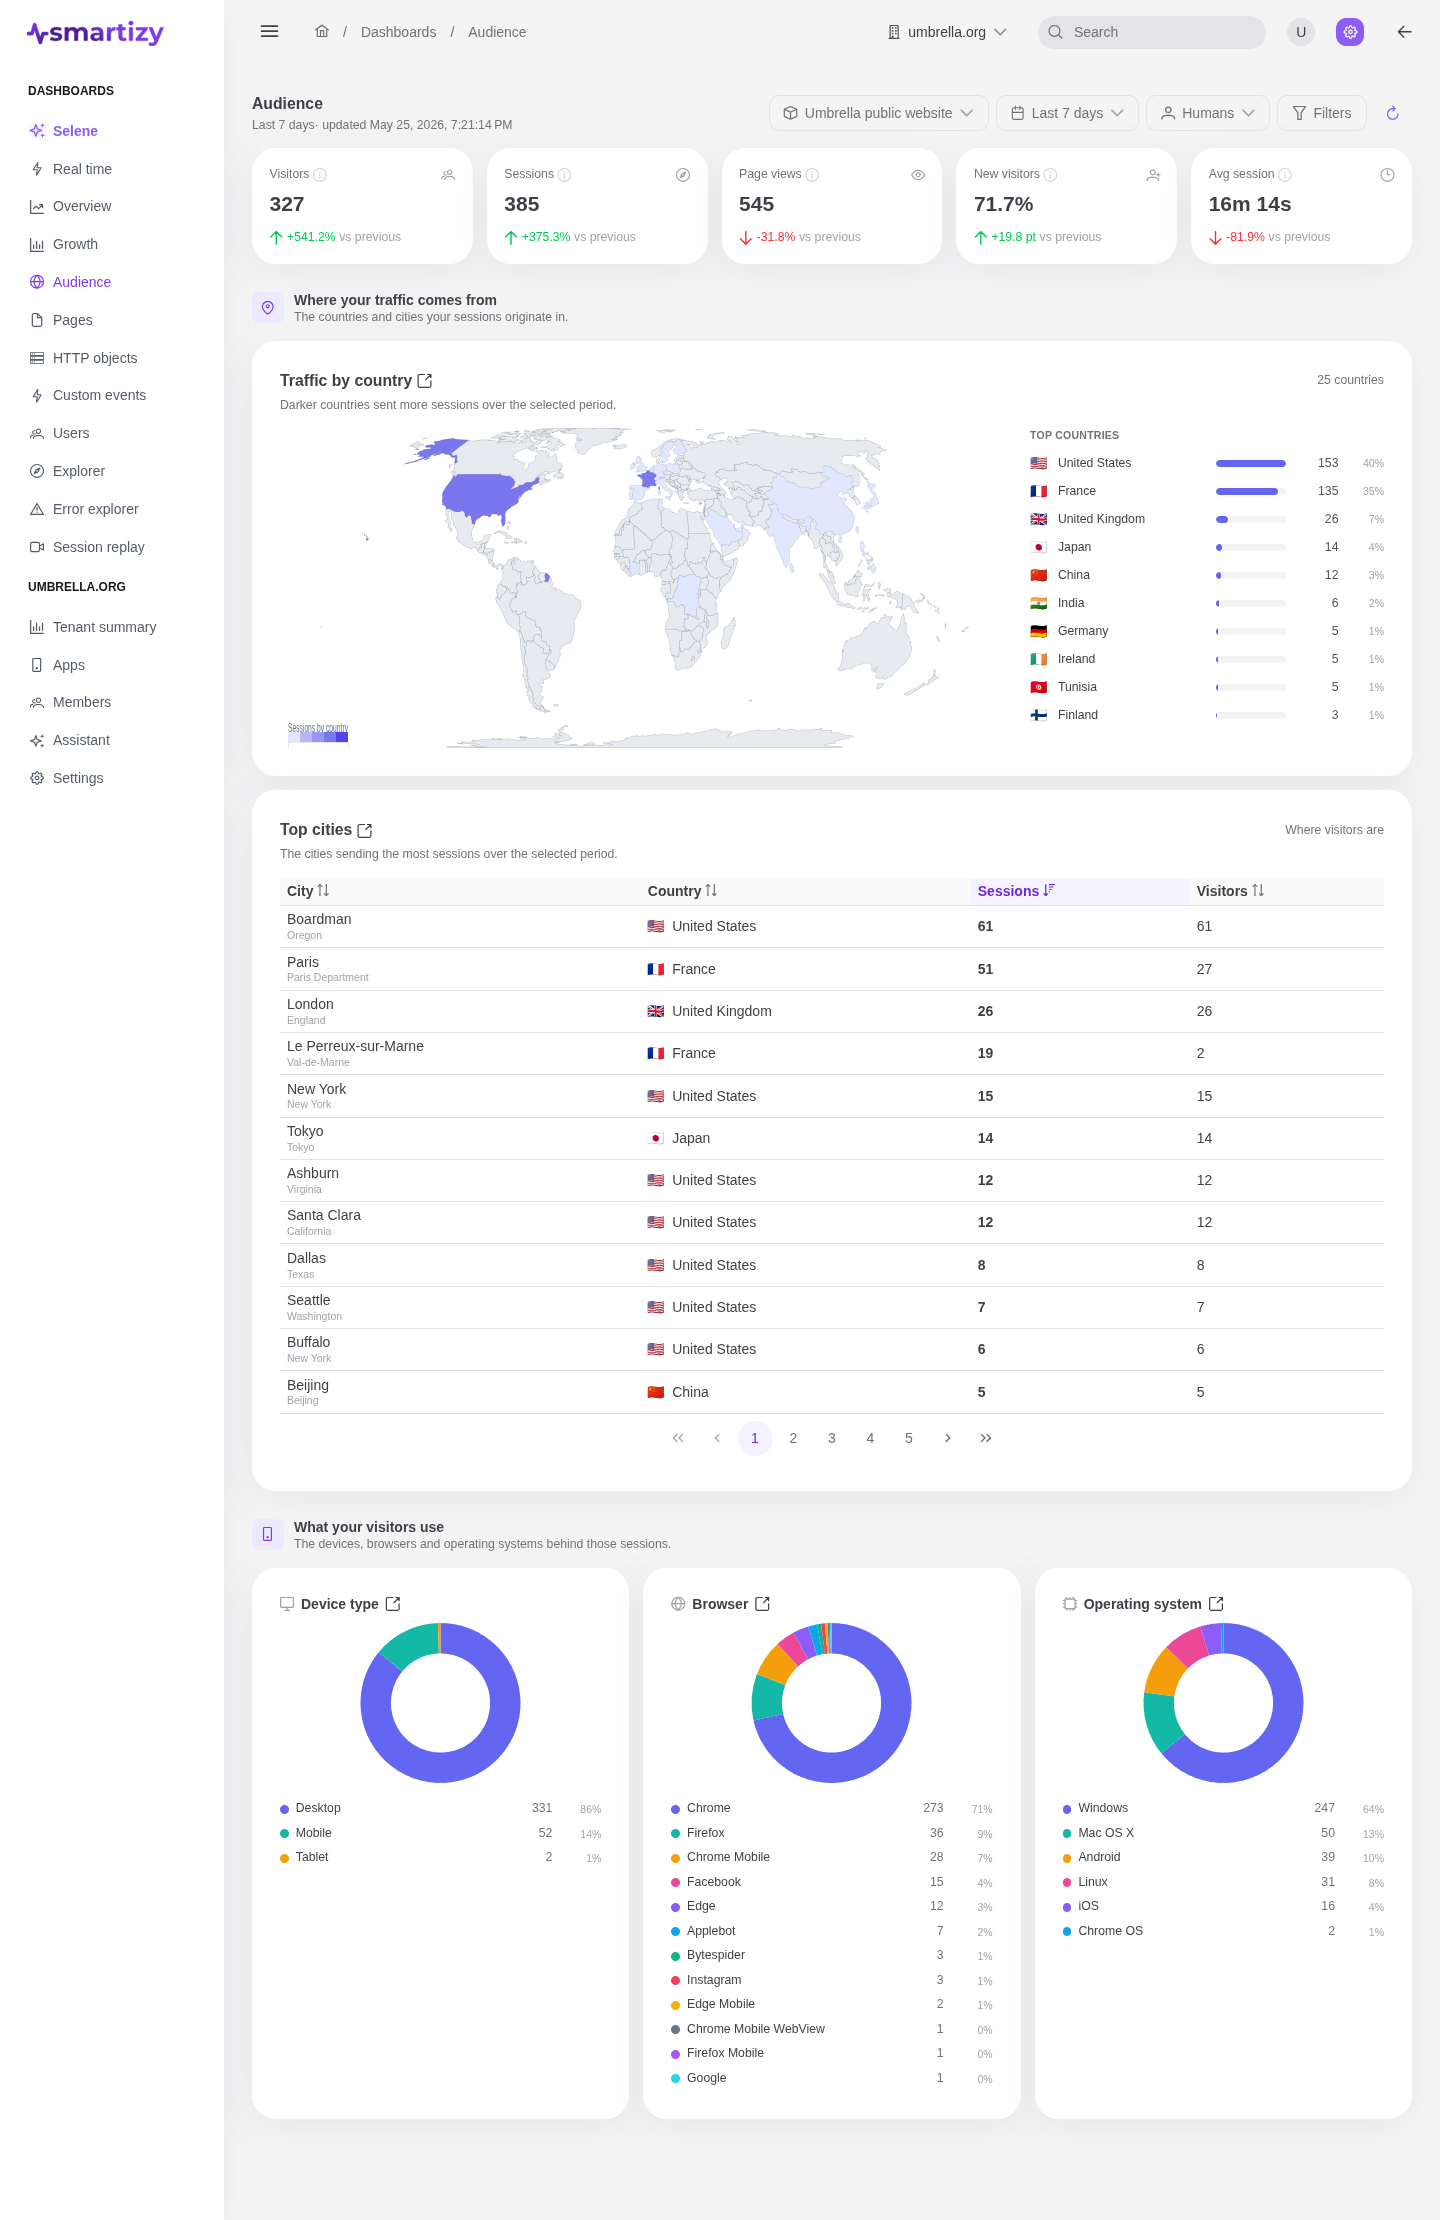Click the eye icon on Page views card
This screenshot has width=1440, height=2220.
(918, 175)
